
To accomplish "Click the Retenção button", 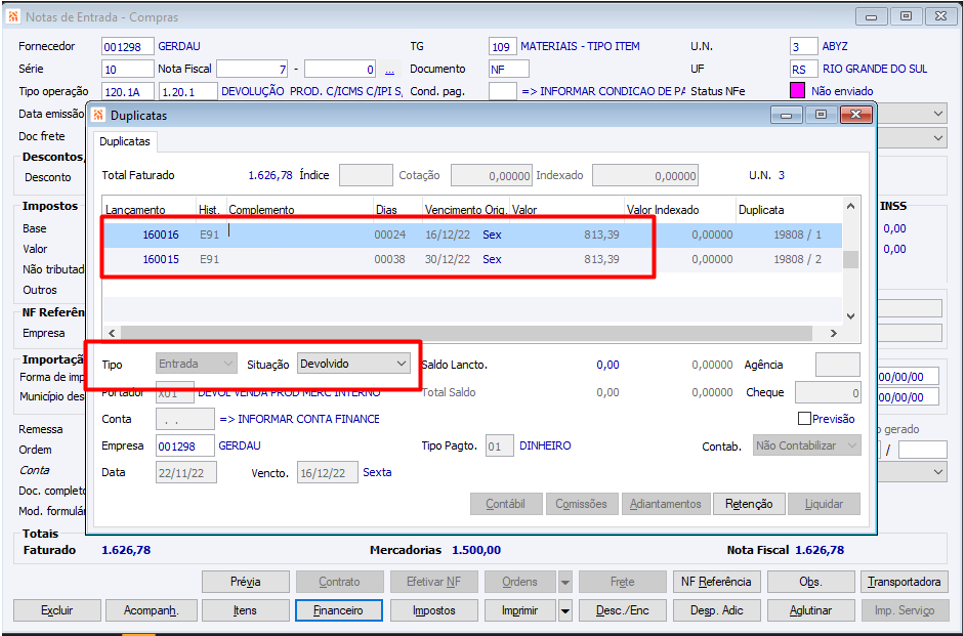I will pyautogui.click(x=749, y=504).
